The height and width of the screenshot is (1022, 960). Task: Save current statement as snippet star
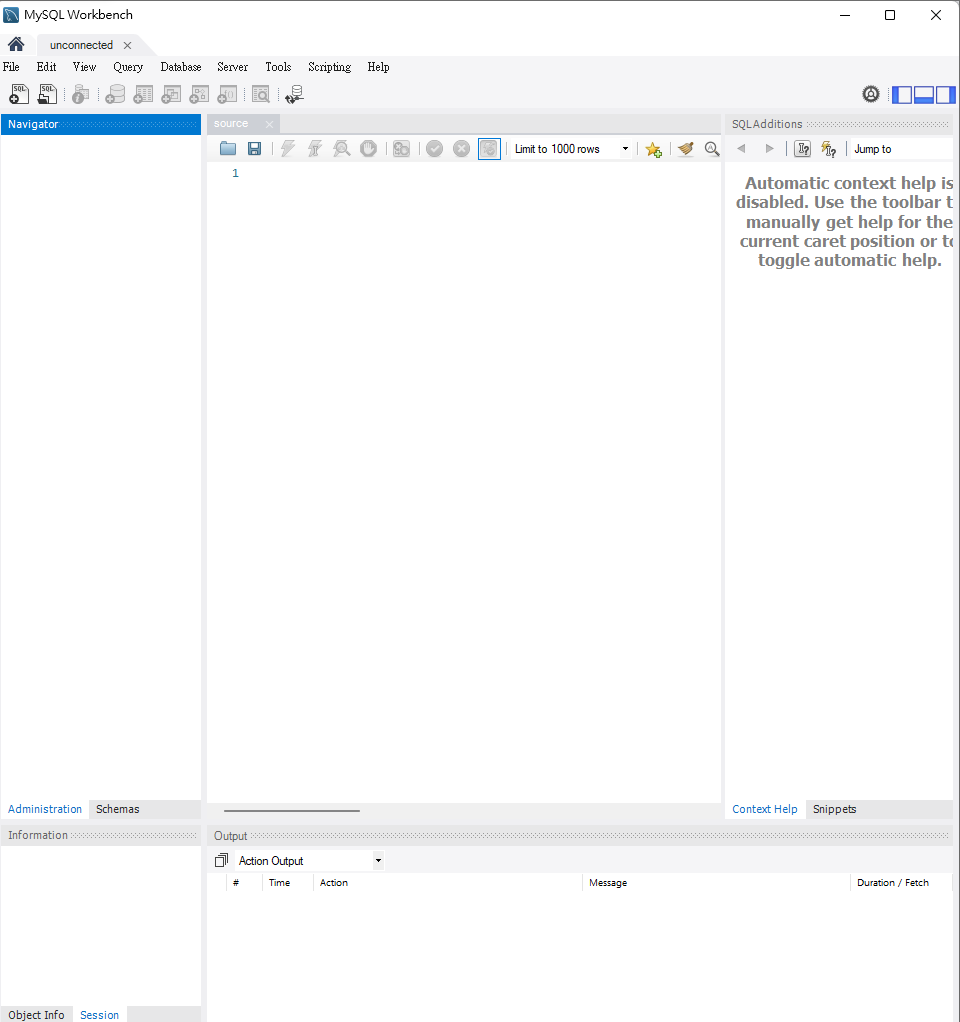point(653,149)
